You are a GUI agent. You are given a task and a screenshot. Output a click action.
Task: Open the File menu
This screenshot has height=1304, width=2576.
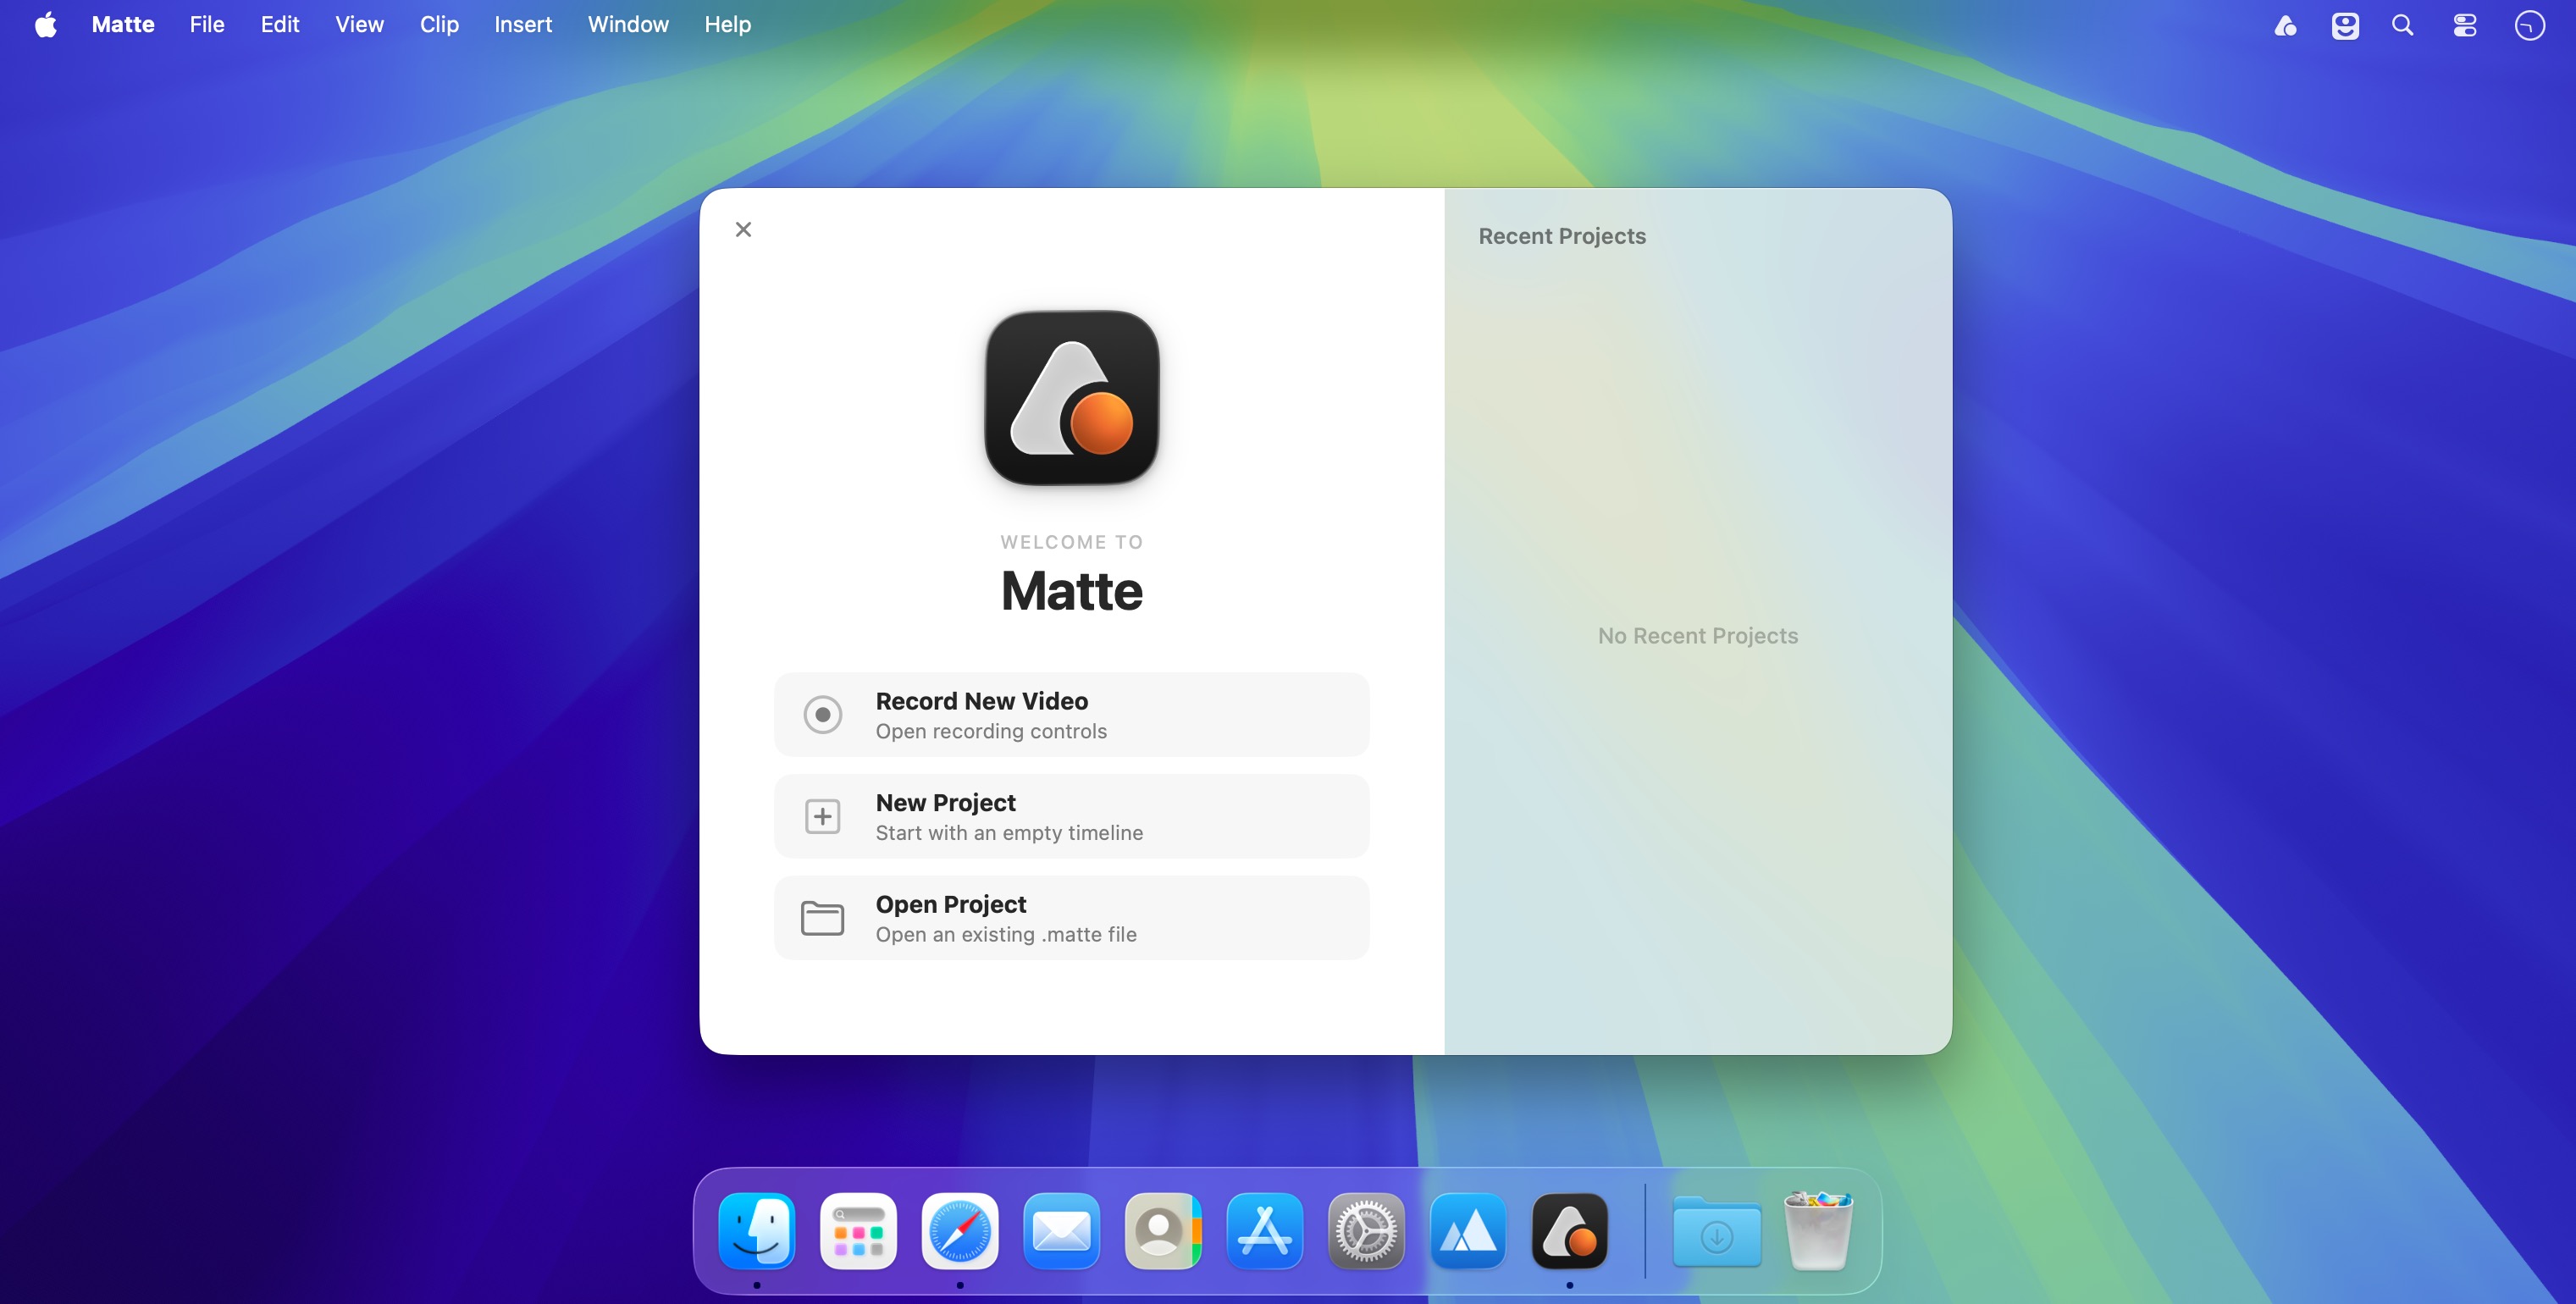tap(207, 25)
